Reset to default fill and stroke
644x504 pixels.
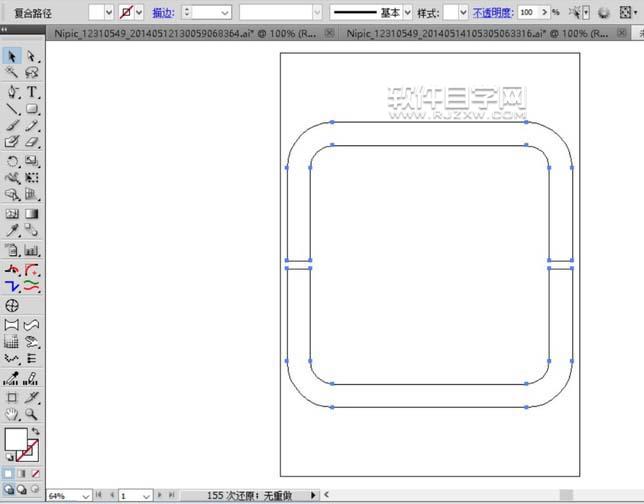click(x=9, y=457)
